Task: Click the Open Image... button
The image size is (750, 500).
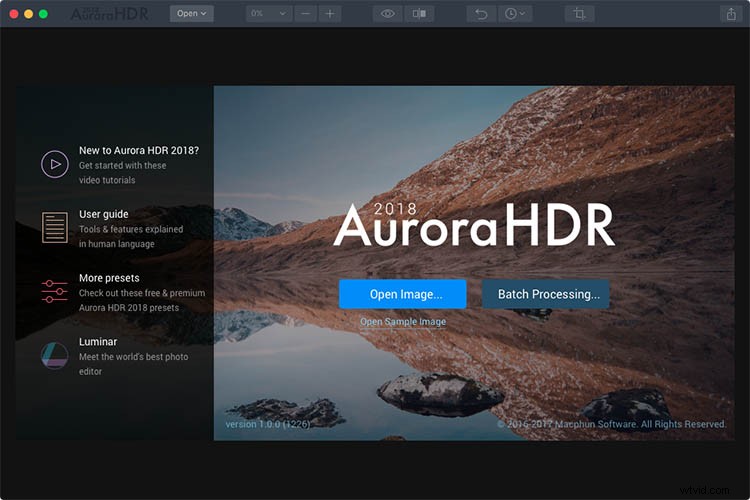Action: coord(403,294)
